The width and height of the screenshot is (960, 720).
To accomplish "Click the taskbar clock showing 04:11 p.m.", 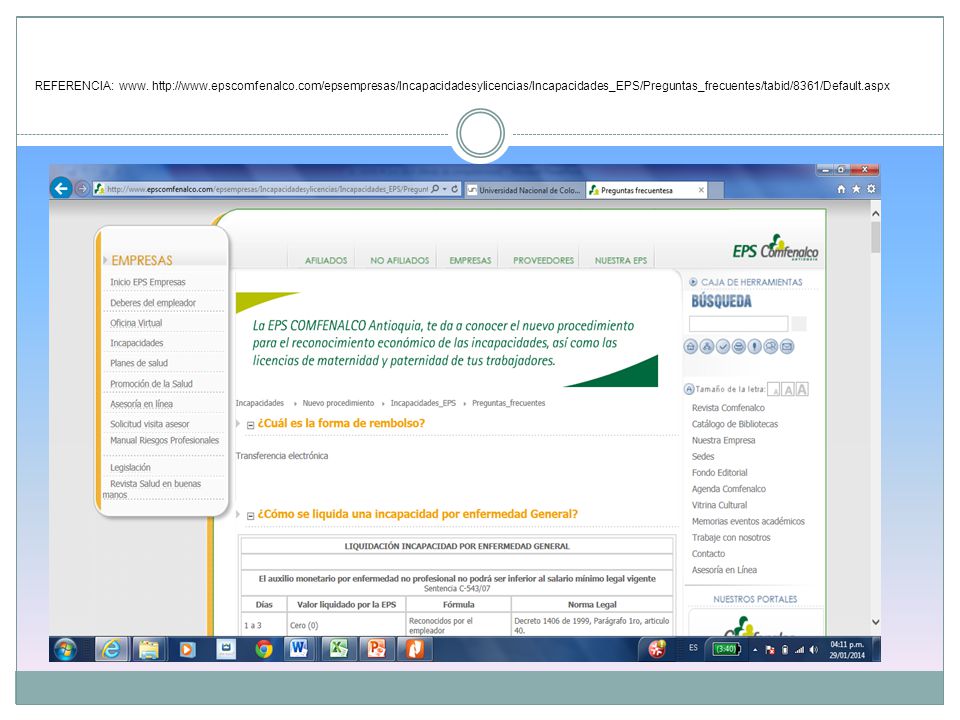I will [847, 650].
